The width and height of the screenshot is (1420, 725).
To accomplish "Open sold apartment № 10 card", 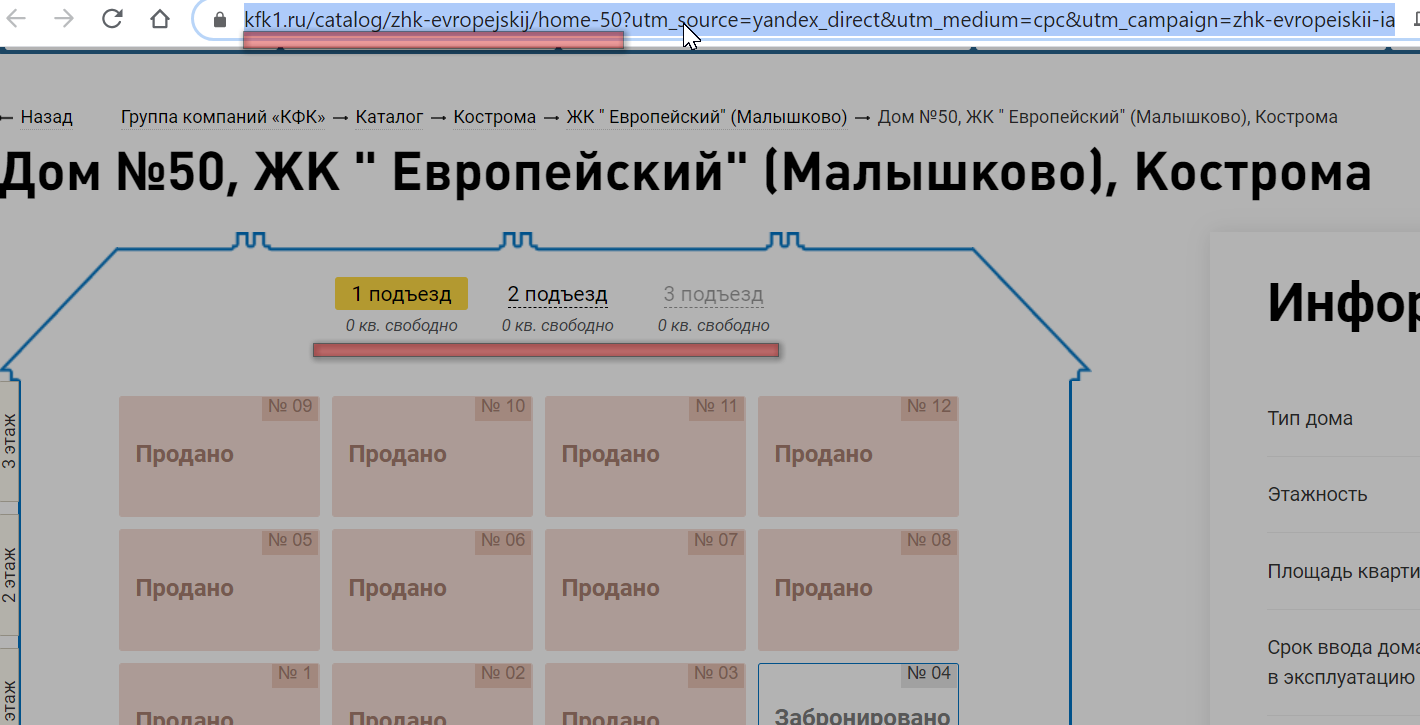I will 432,456.
